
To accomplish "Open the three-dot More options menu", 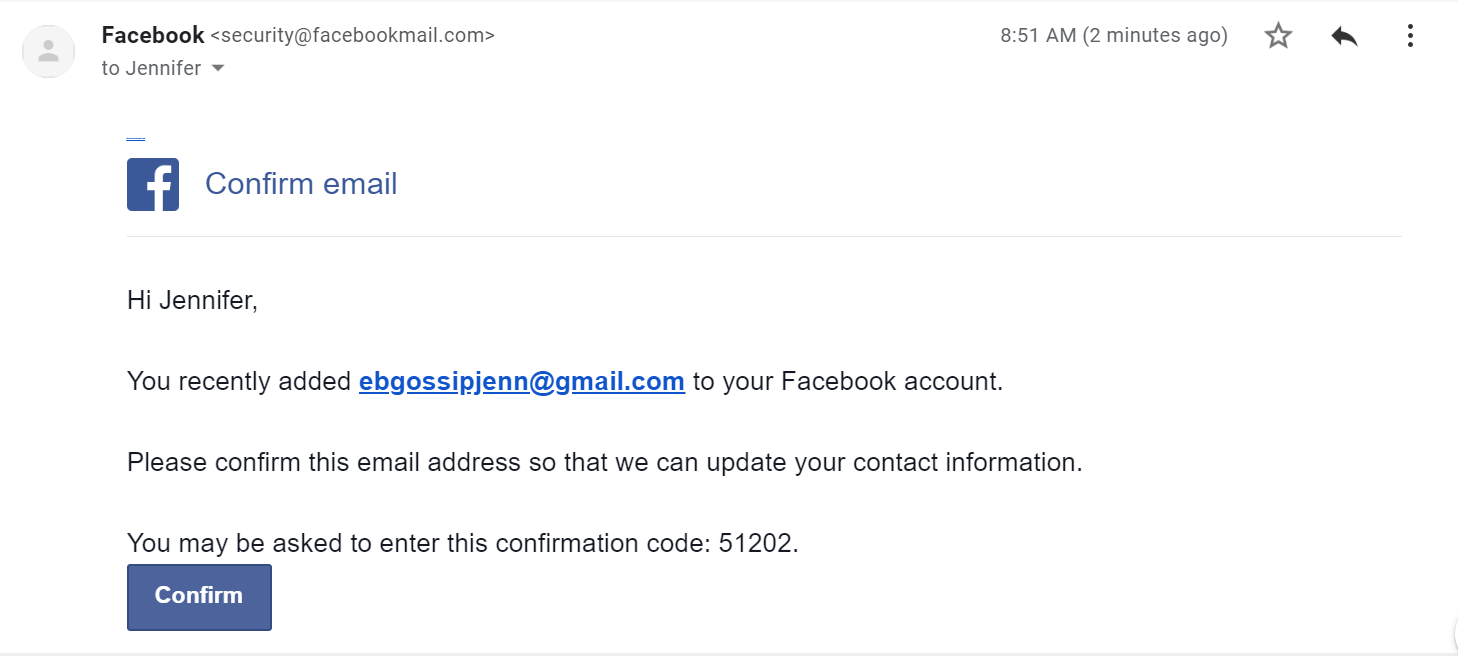I will pyautogui.click(x=1409, y=36).
